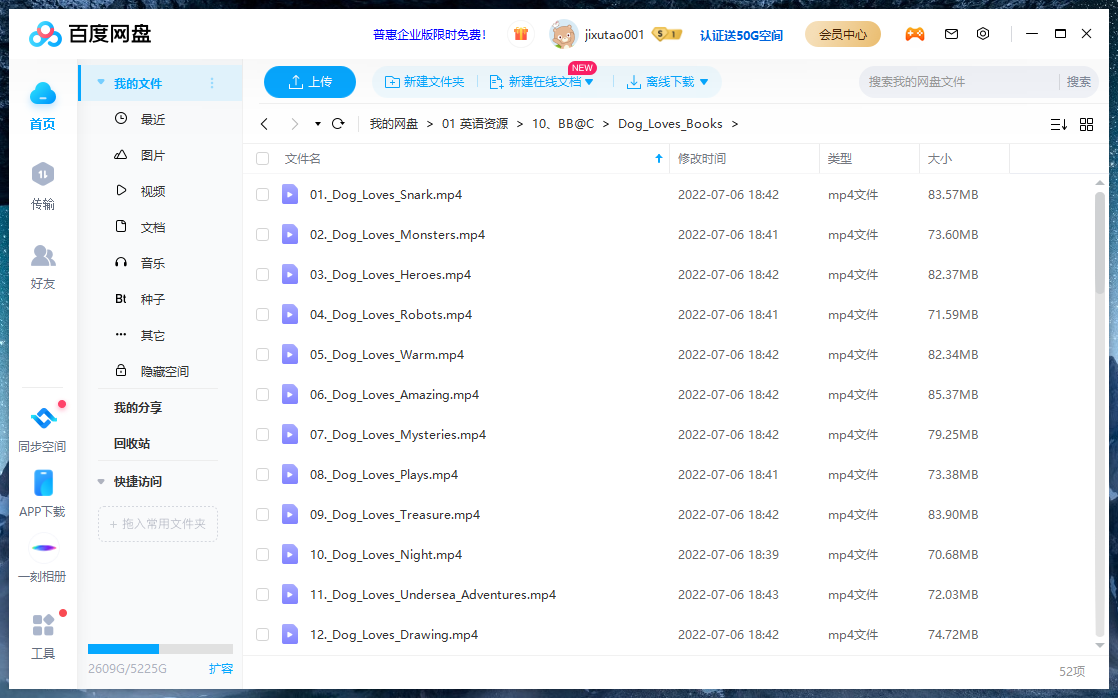Refresh the current folder listing
Screen dimensions: 1118x698
point(338,124)
